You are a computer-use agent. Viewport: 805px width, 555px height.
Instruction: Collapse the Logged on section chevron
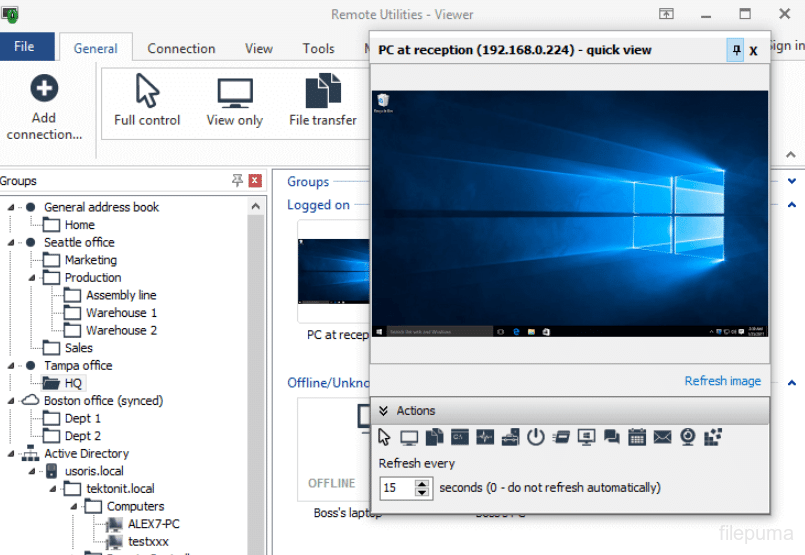click(x=792, y=204)
